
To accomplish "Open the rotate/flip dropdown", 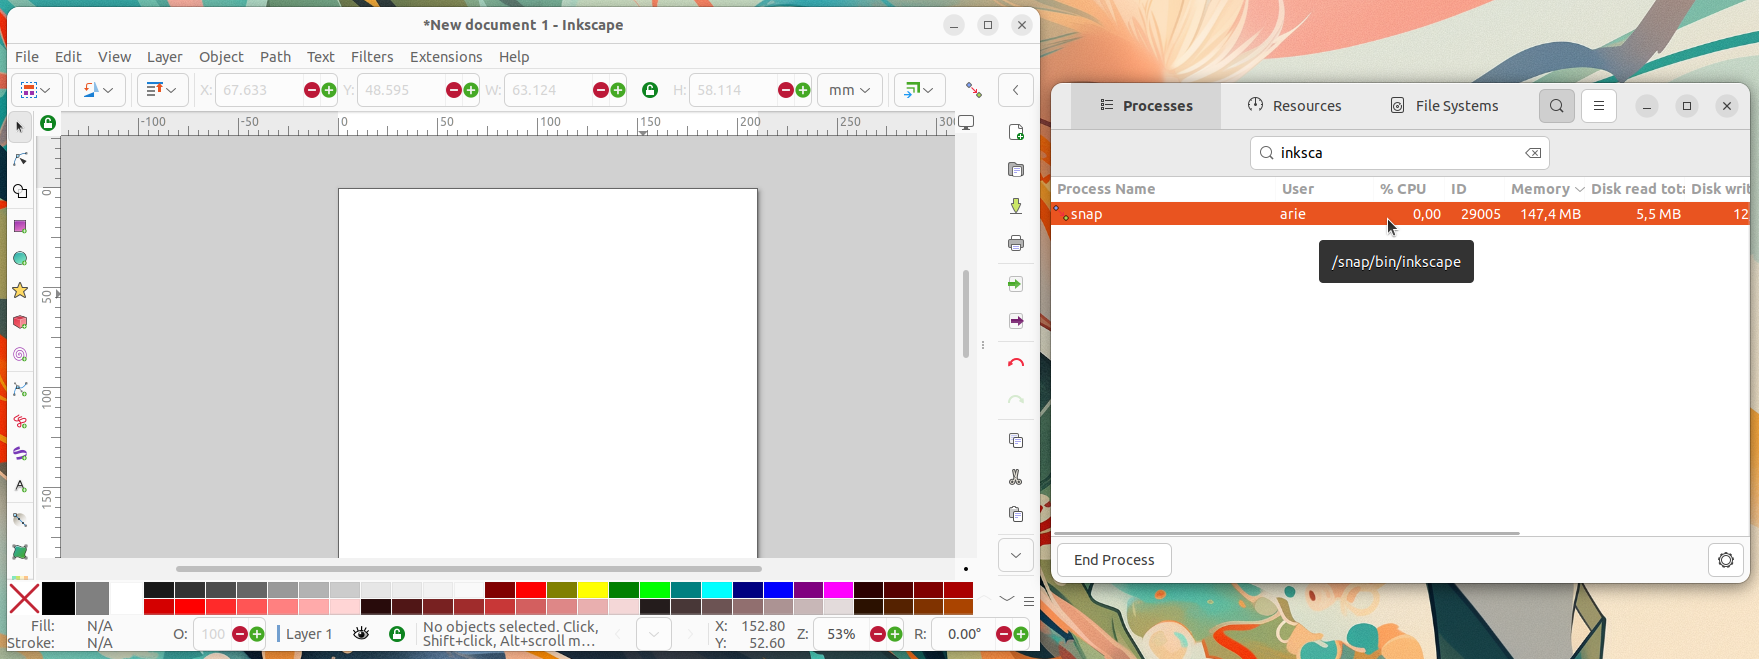I will pos(99,90).
